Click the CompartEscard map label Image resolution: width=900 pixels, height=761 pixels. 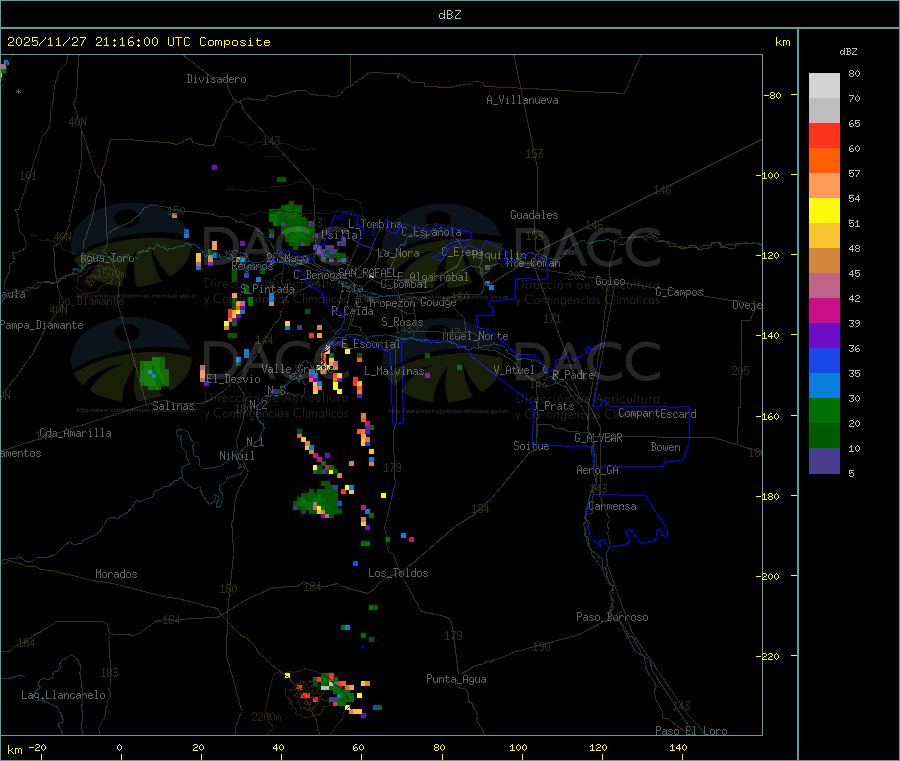pos(657,414)
